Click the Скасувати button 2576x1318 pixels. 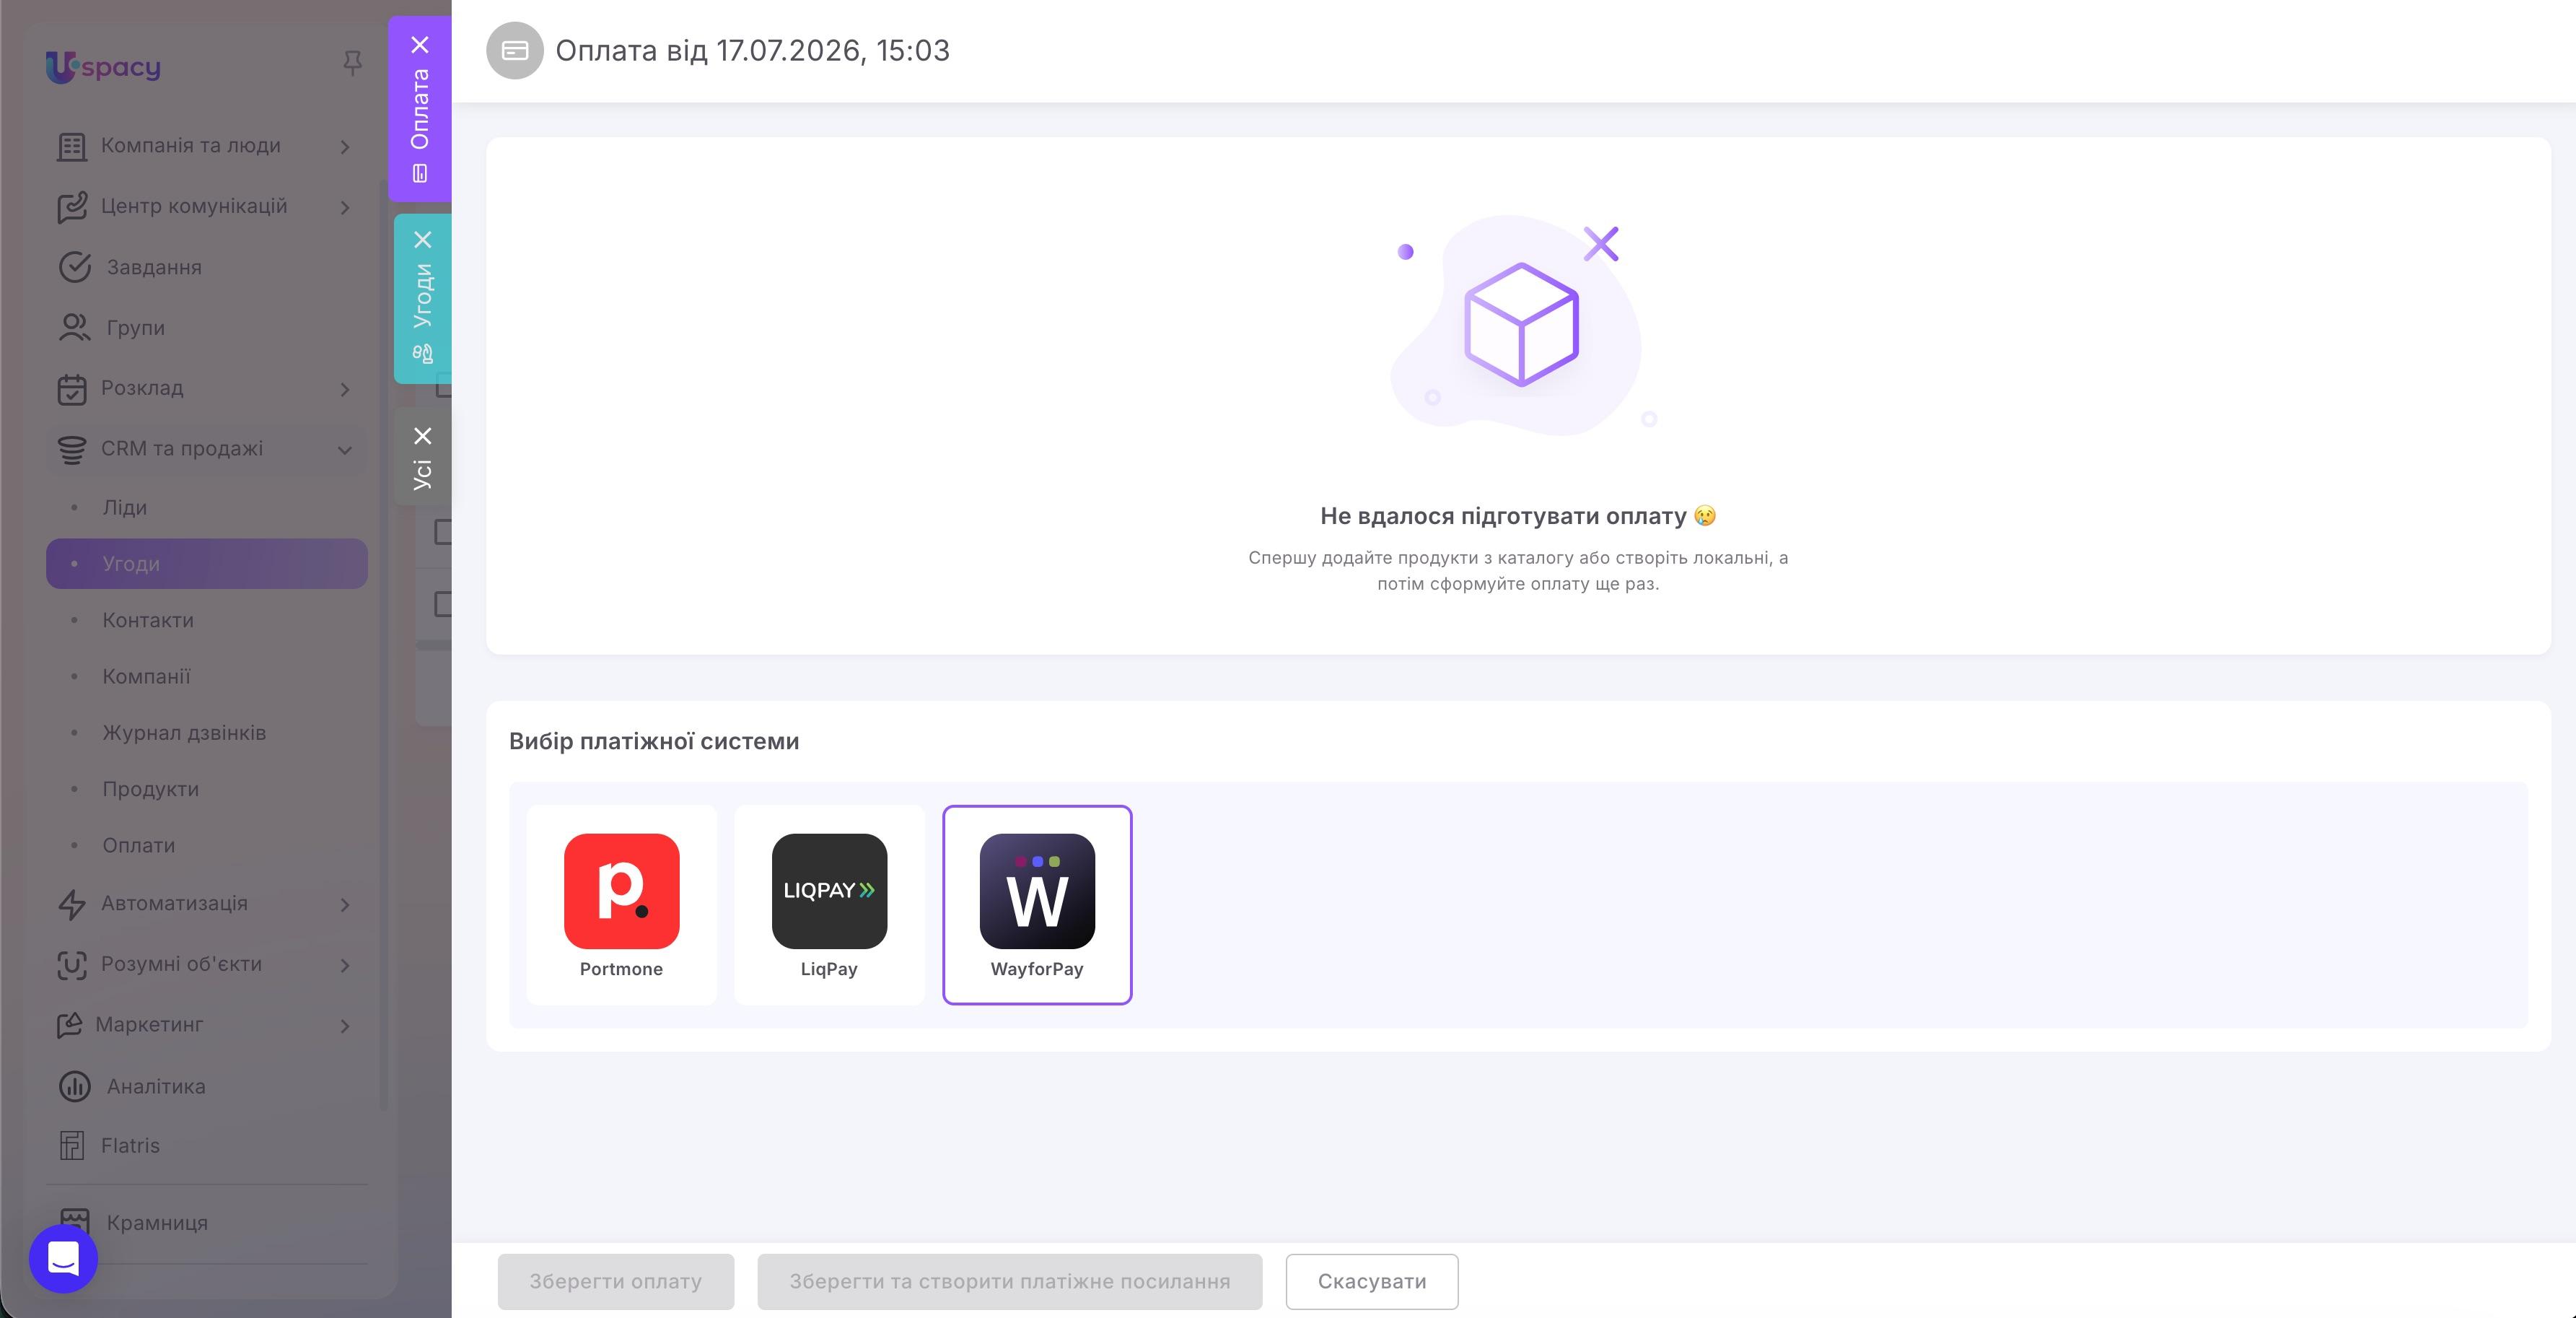(x=1372, y=1281)
